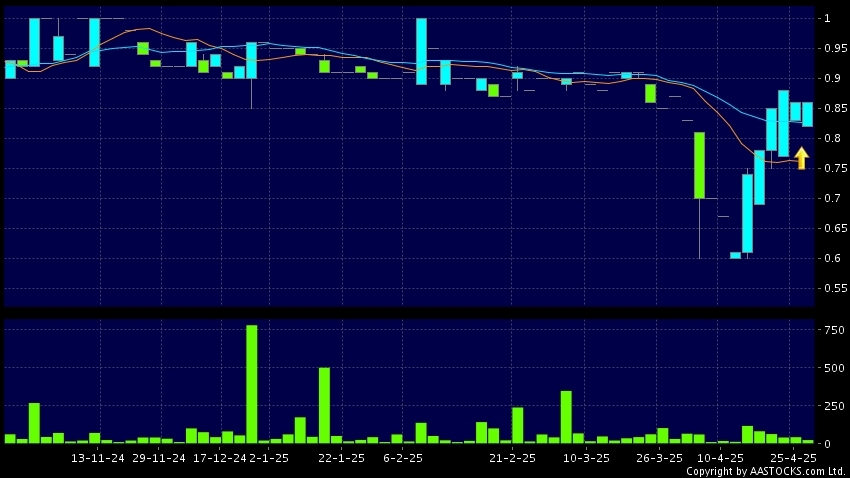The width and height of the screenshot is (850, 478).
Task: Click the 0.7 price axis label
Action: point(832,198)
